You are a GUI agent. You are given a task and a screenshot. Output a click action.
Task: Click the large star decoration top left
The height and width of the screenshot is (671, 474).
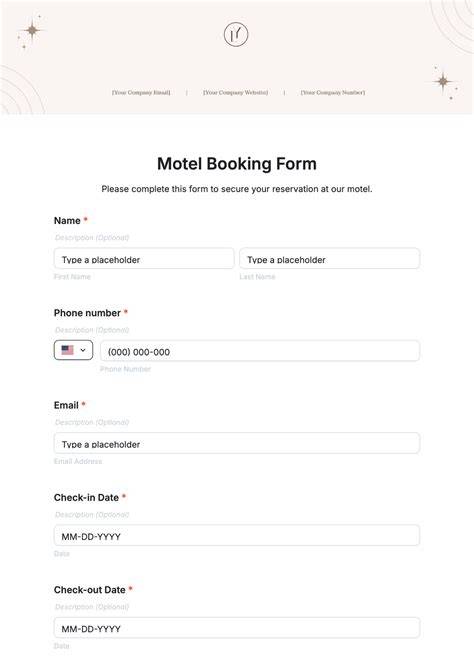tap(32, 30)
